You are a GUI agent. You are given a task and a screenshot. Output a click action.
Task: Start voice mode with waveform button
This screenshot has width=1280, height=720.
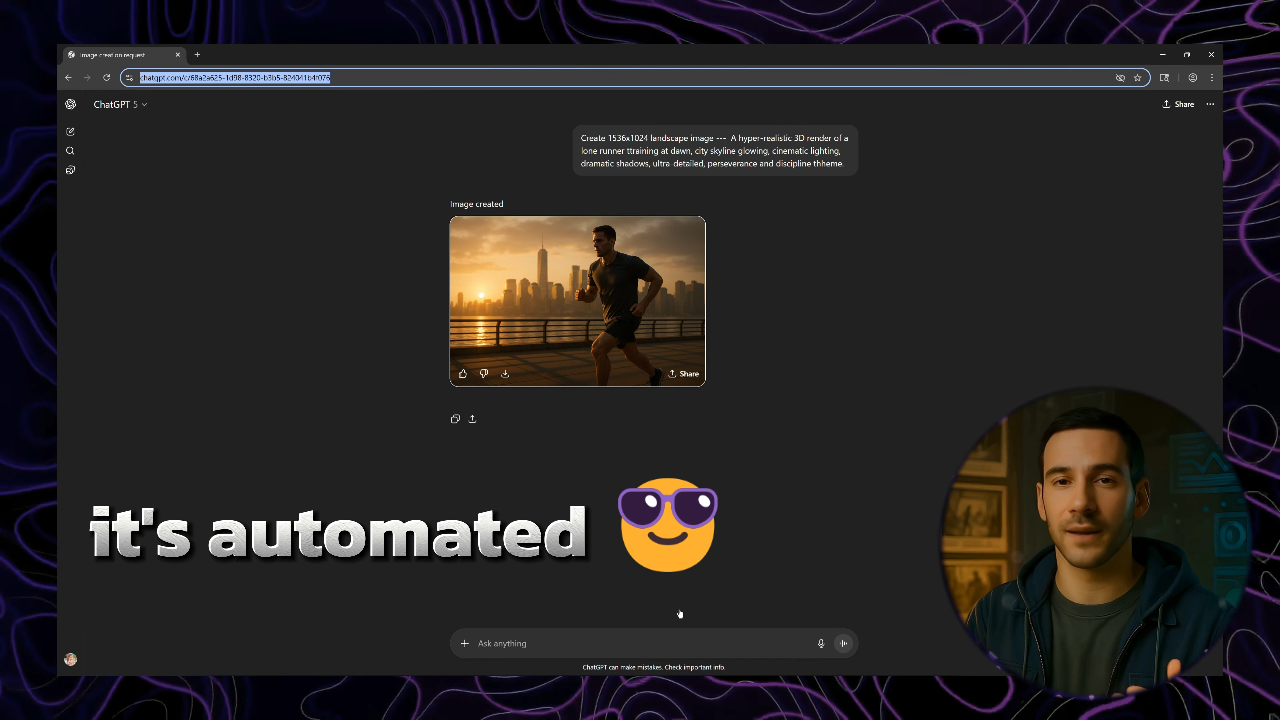843,643
